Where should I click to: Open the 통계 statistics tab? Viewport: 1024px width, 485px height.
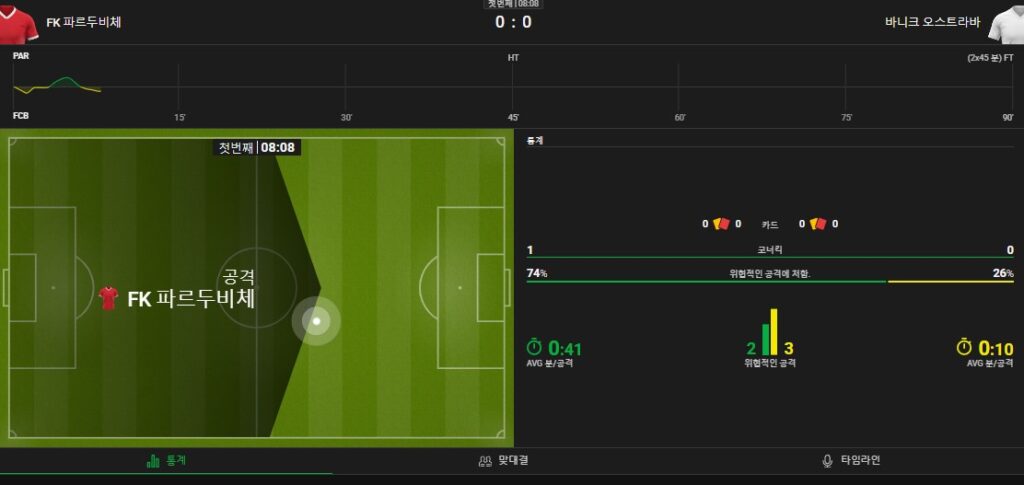[167, 461]
